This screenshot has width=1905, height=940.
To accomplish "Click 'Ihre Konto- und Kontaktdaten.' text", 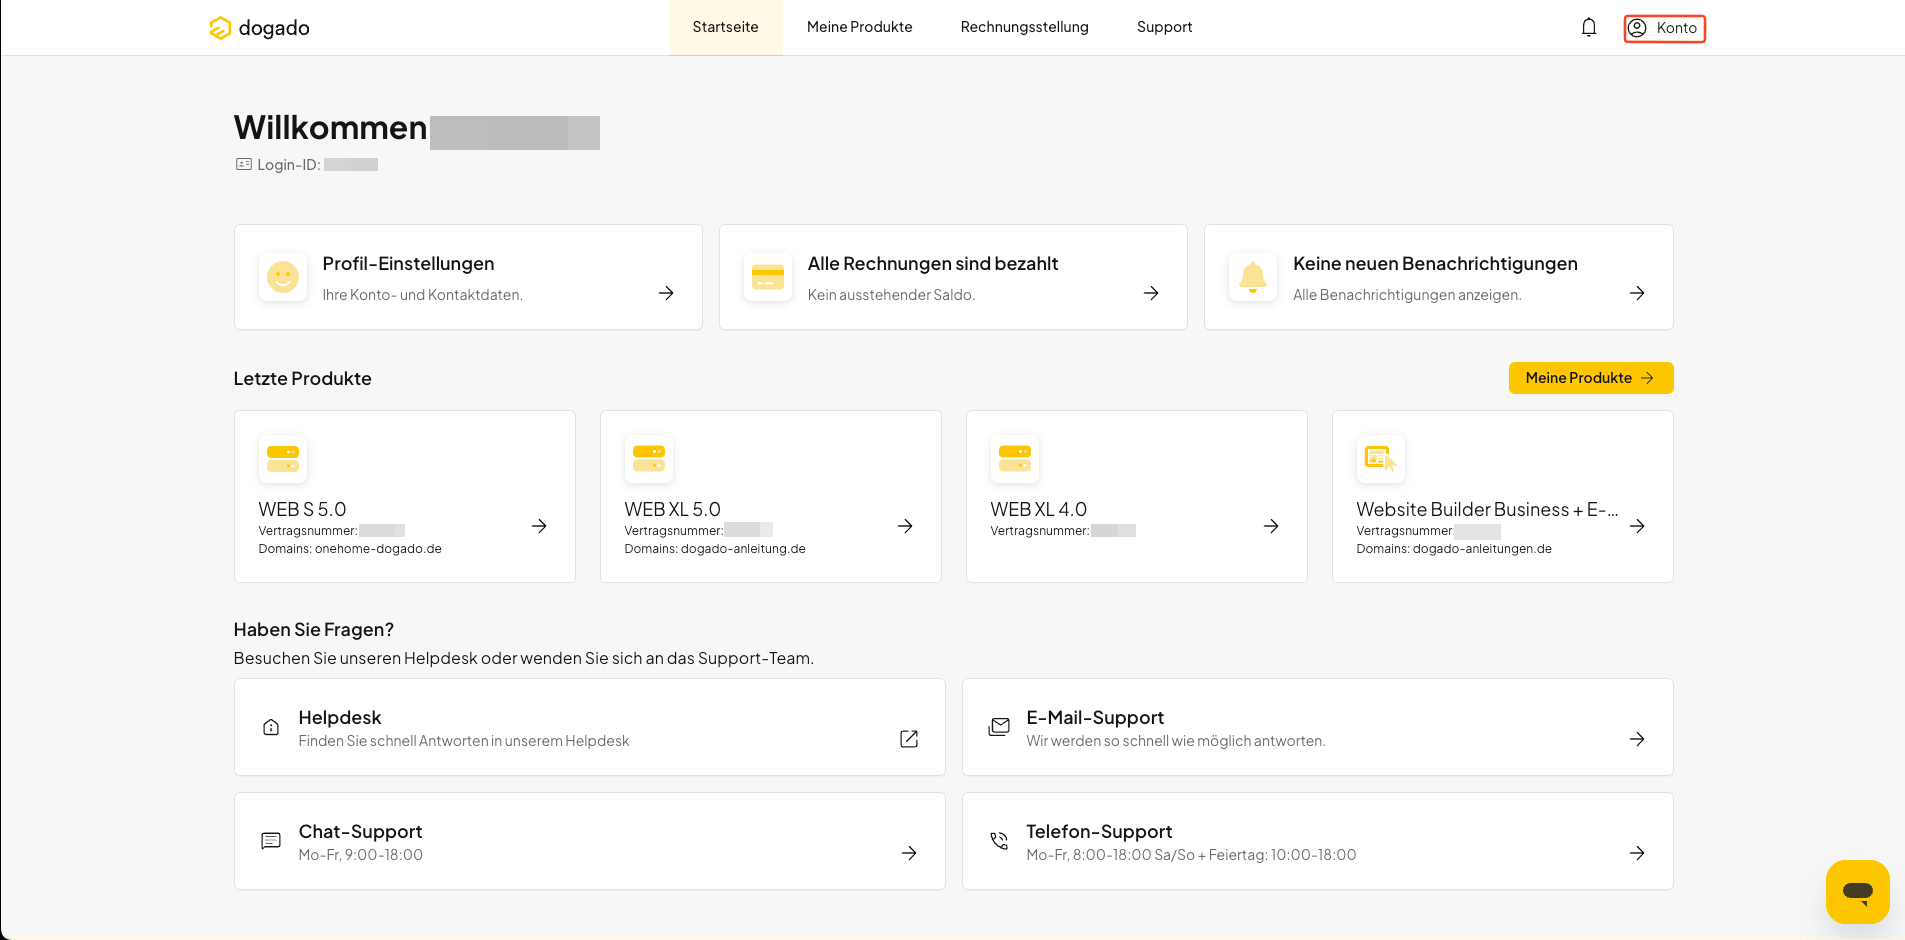I will point(423,295).
